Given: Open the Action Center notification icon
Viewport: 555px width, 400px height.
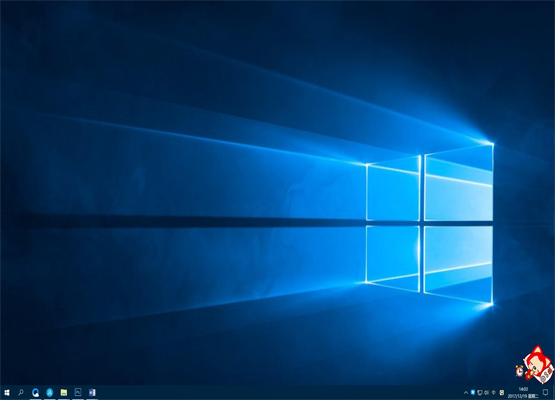Looking at the screenshot, I should tap(545, 393).
